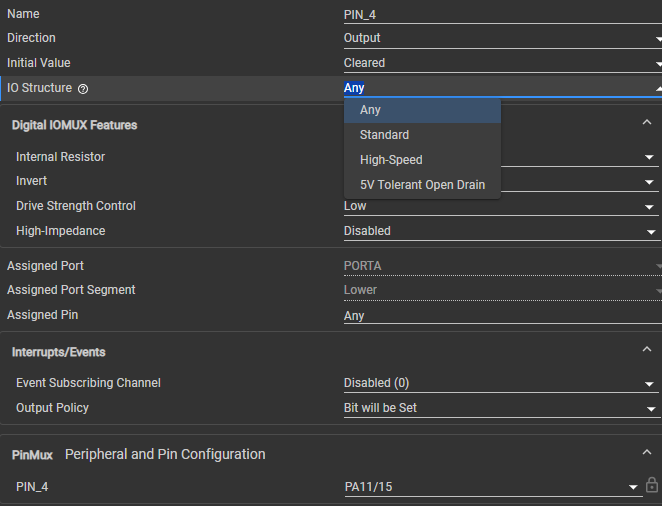This screenshot has width=662, height=506.
Task: Click the 'Initial Value' label
Action: [x=38, y=63]
